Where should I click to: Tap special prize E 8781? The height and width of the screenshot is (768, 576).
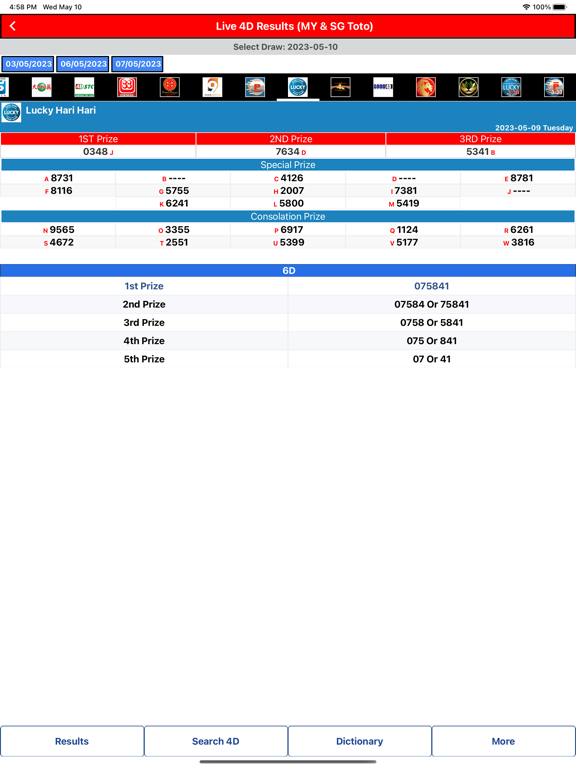point(519,178)
